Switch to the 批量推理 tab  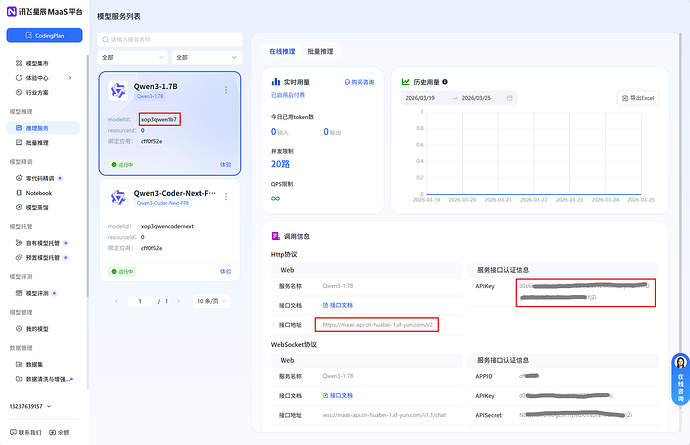tap(320, 51)
